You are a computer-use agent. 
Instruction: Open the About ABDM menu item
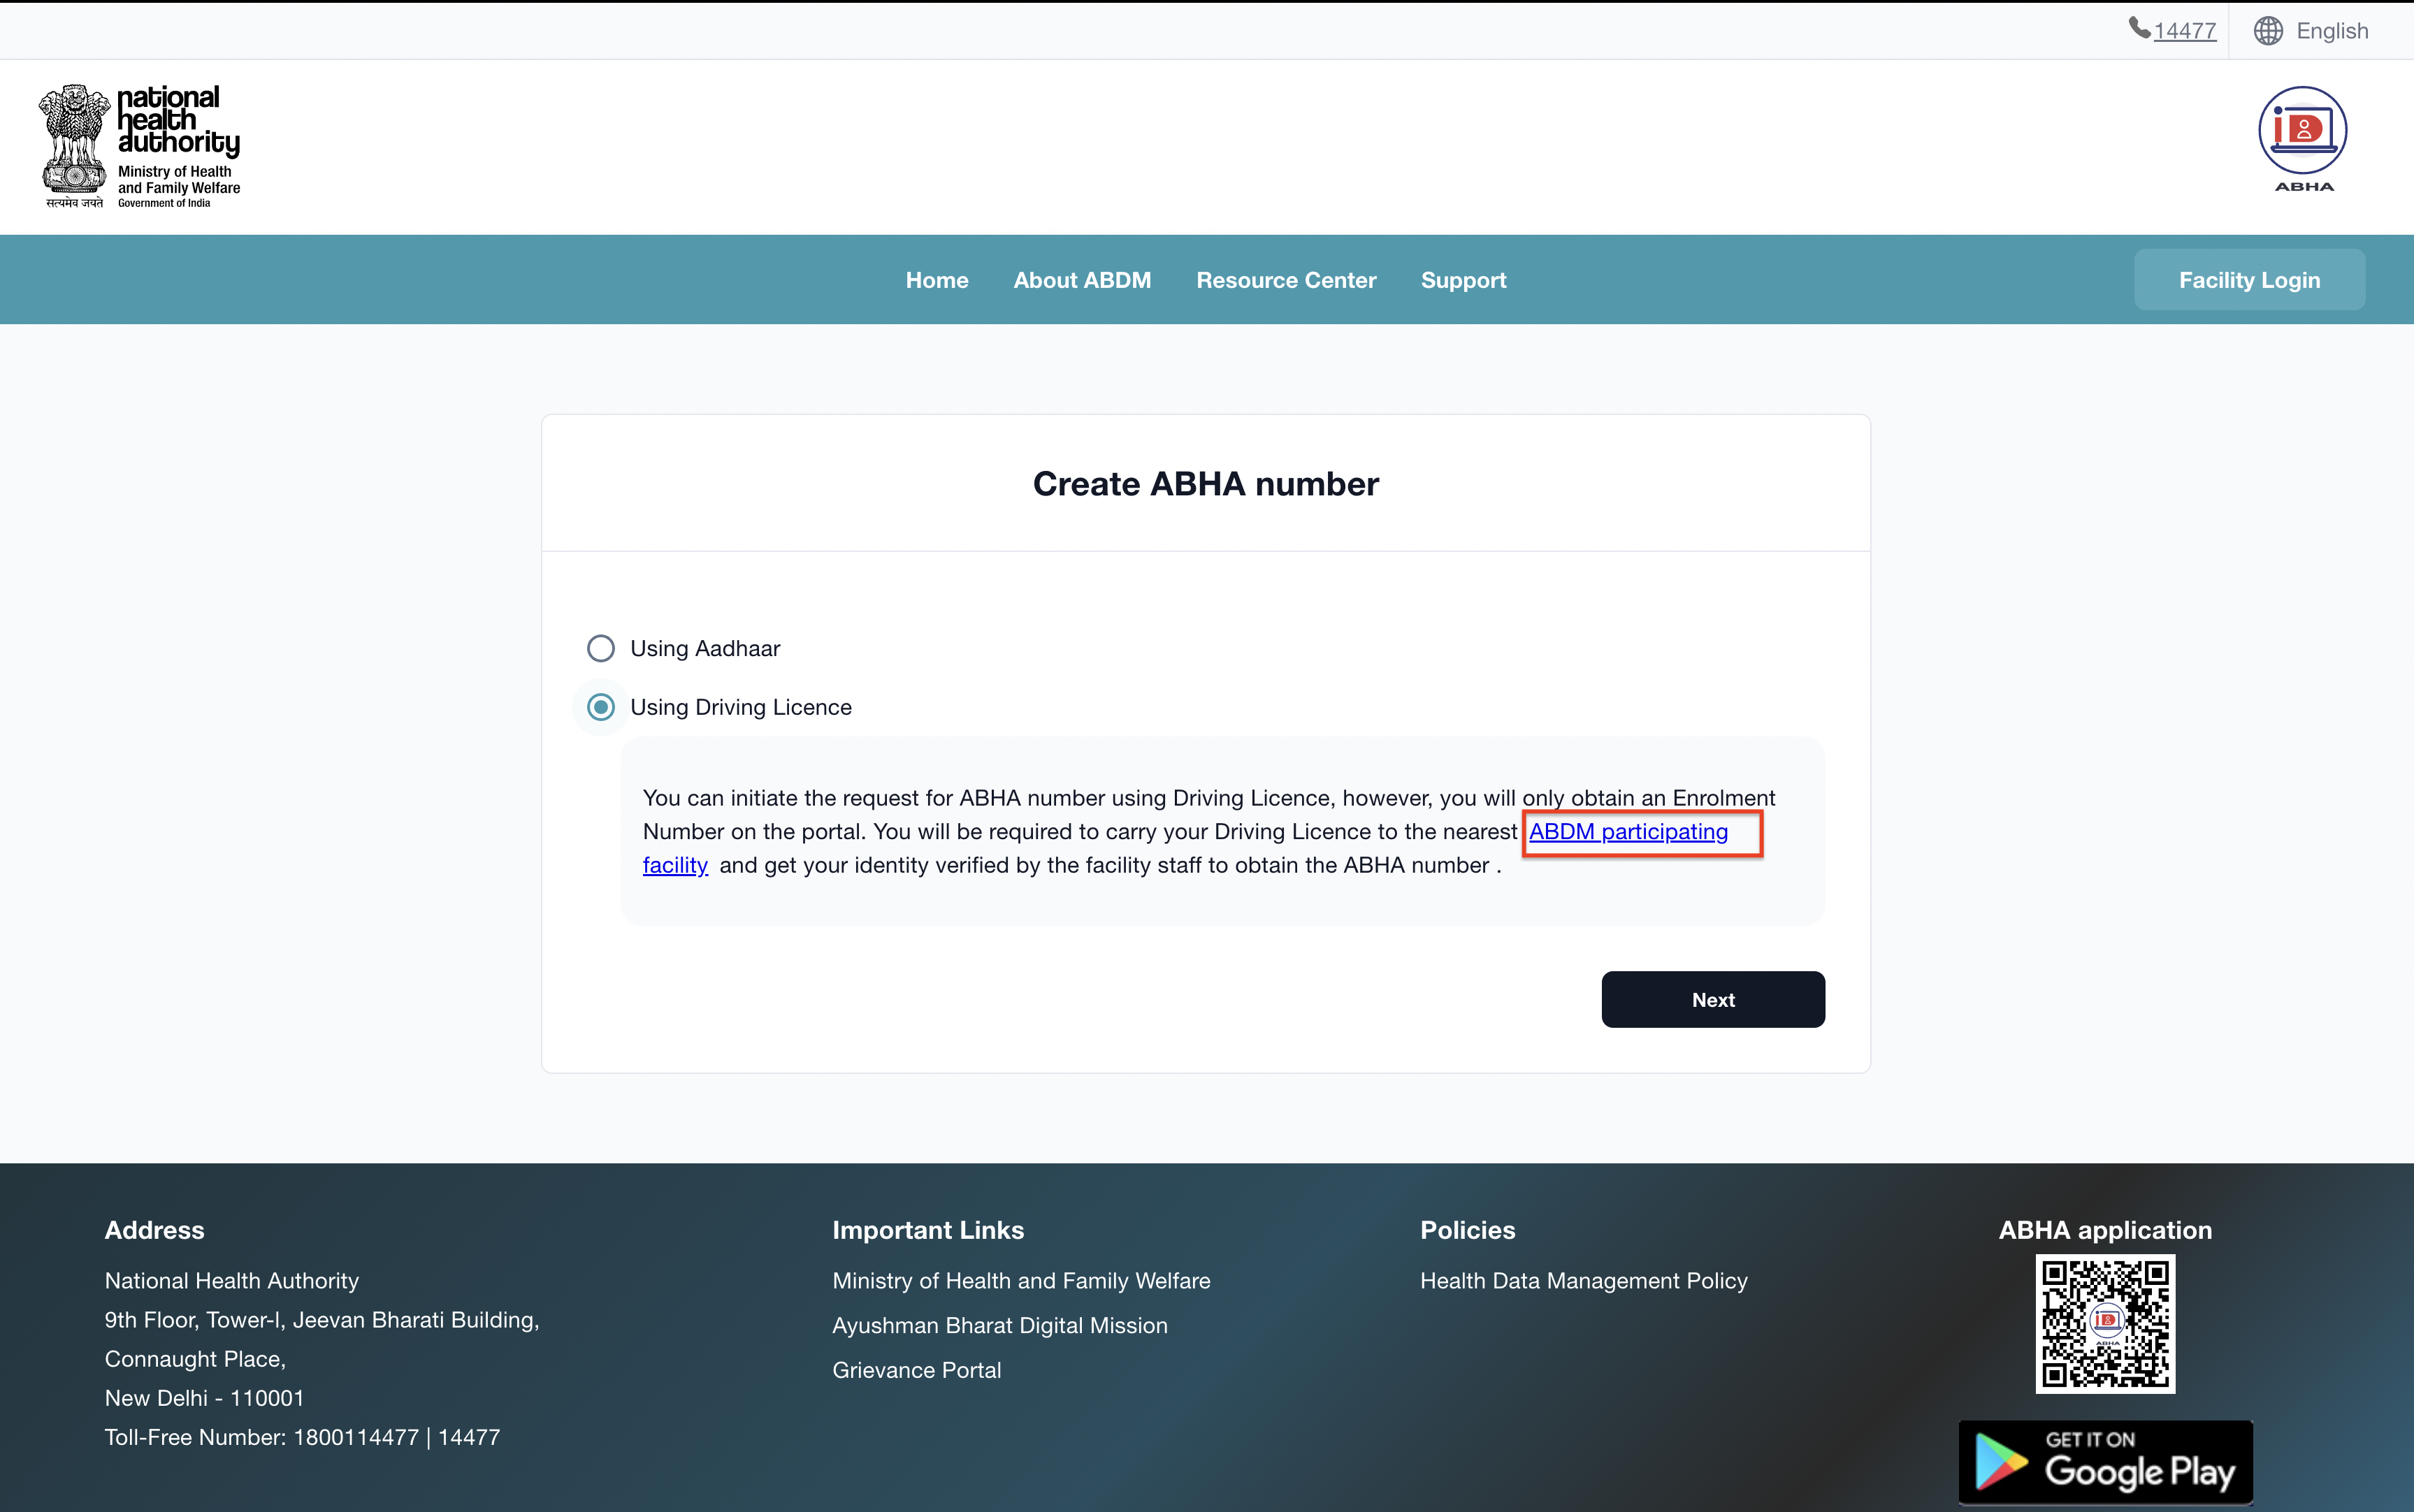1082,279
